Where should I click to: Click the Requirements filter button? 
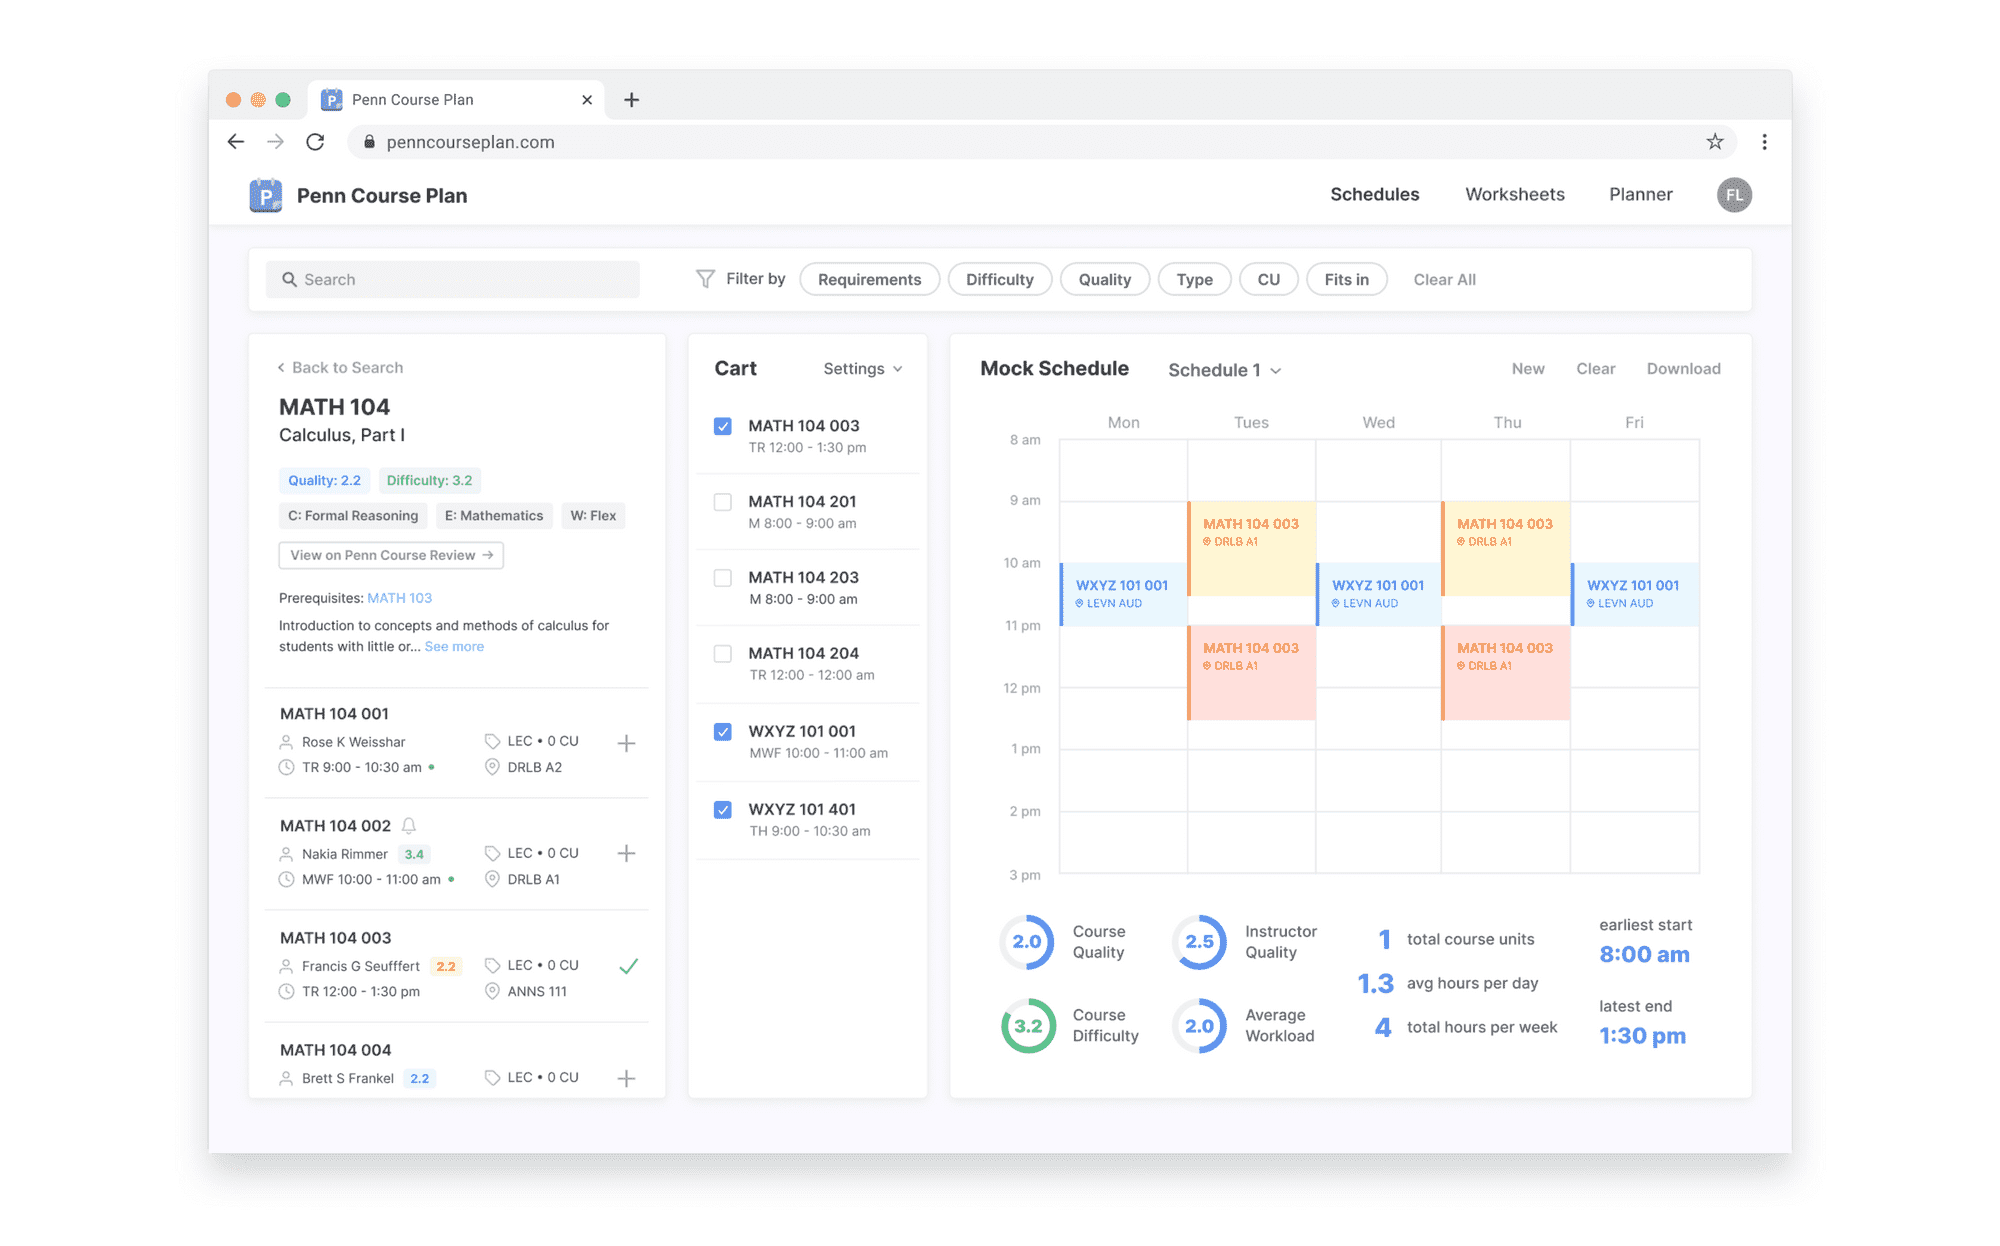pyautogui.click(x=867, y=278)
